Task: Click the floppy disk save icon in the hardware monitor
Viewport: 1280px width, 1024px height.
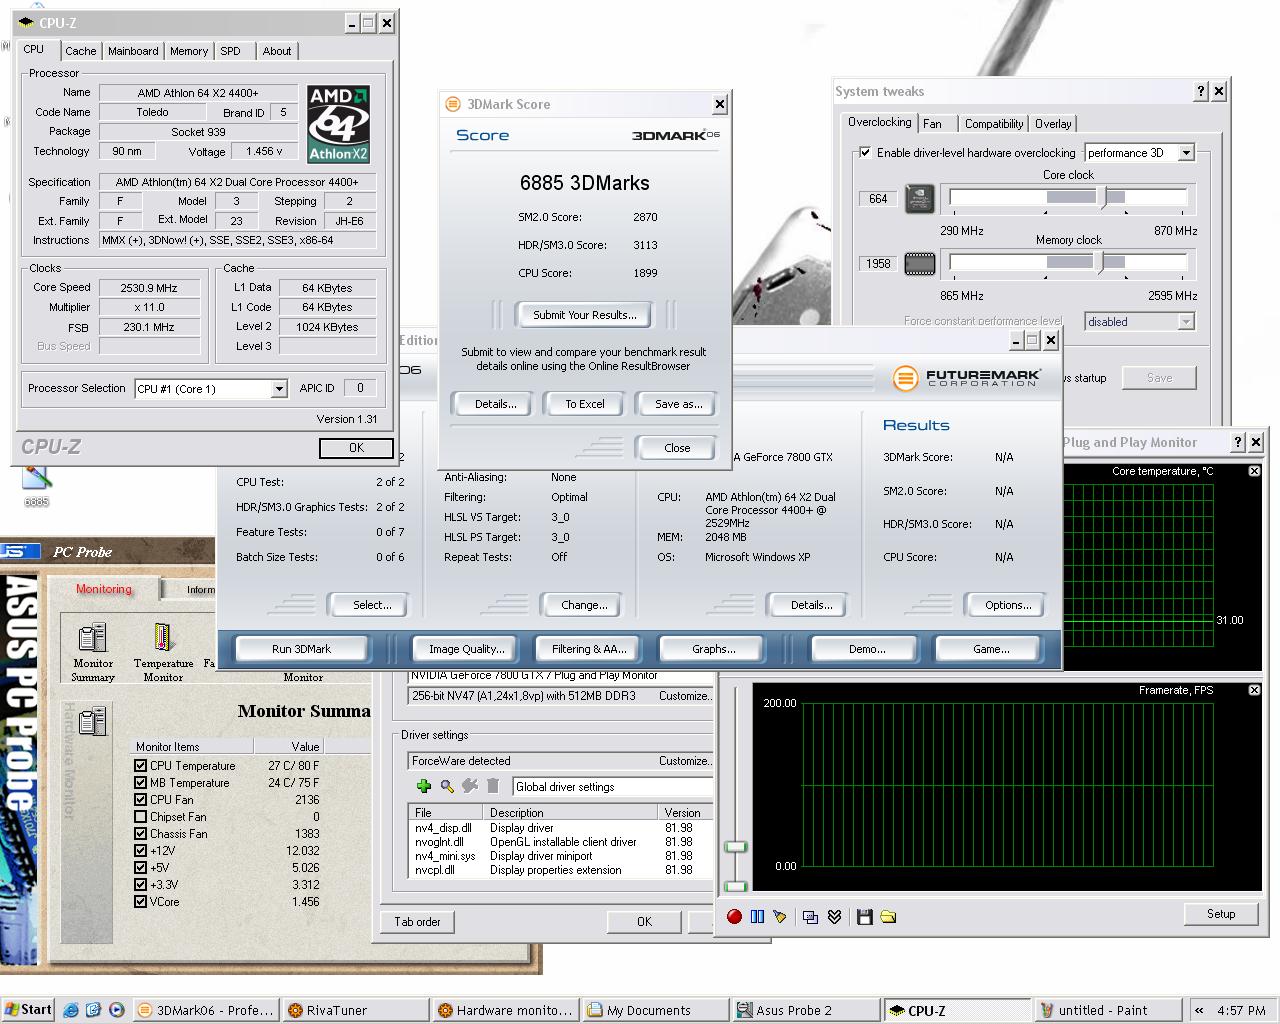Action: click(865, 916)
